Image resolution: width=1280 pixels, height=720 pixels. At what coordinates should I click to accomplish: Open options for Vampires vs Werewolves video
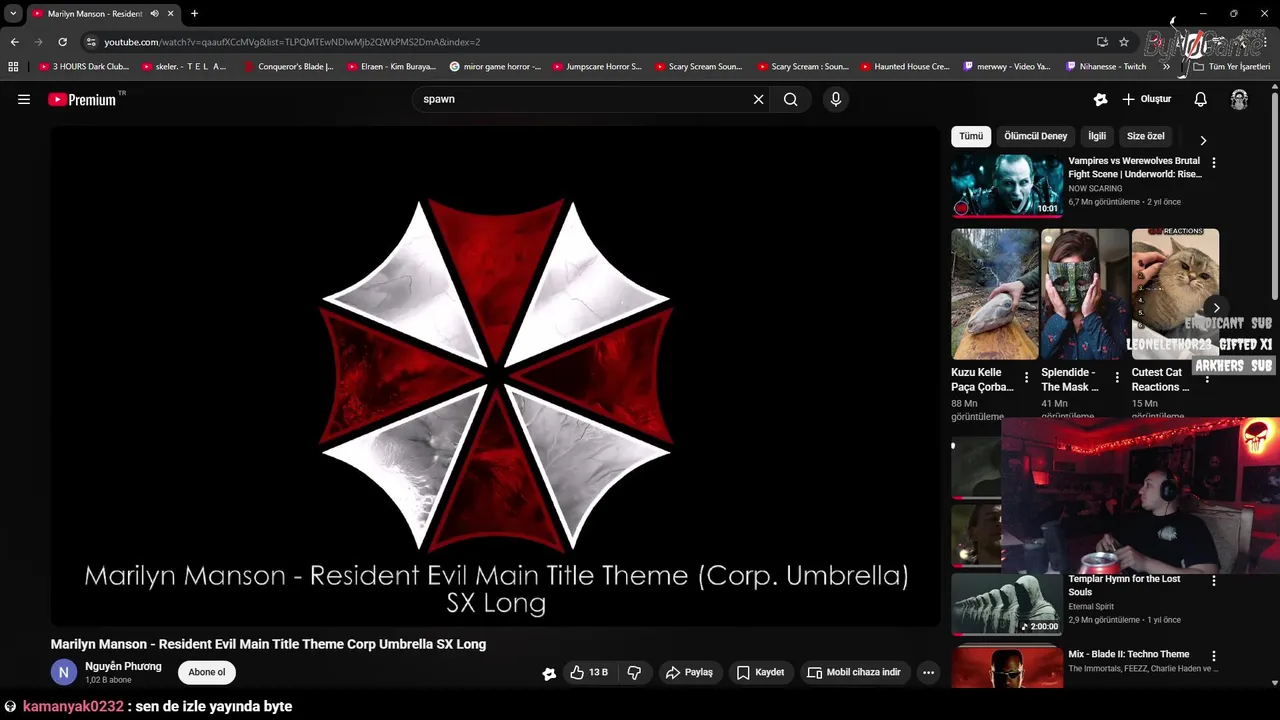click(x=1214, y=162)
